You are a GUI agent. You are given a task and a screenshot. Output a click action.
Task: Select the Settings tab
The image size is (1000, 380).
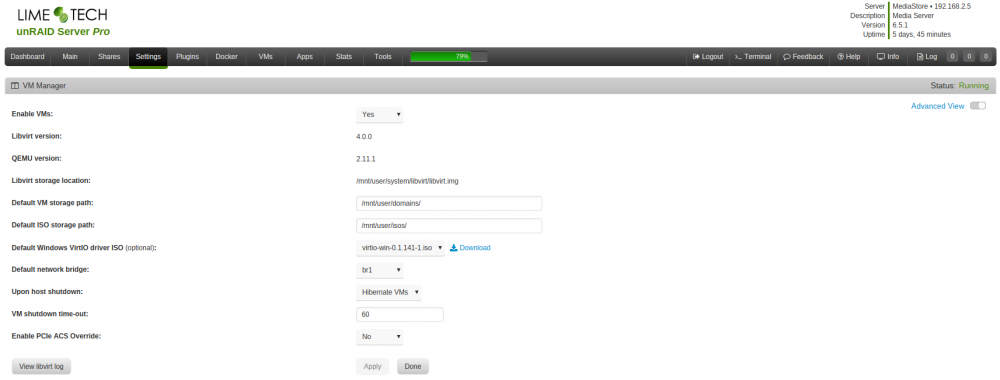coord(148,57)
